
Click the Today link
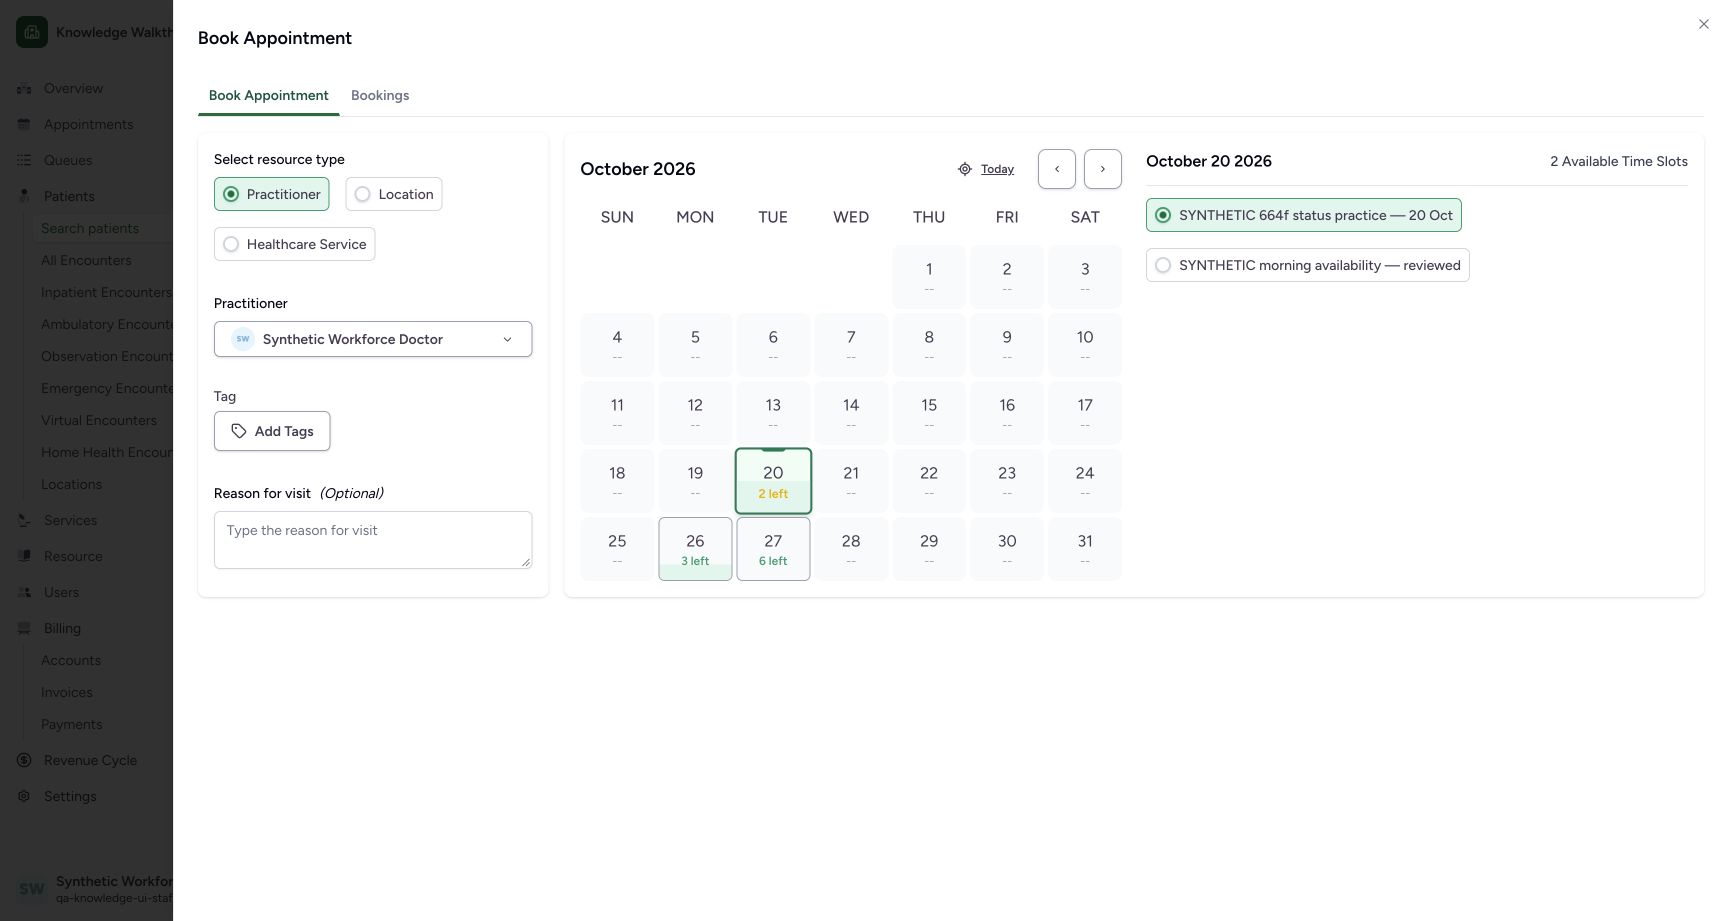(997, 169)
